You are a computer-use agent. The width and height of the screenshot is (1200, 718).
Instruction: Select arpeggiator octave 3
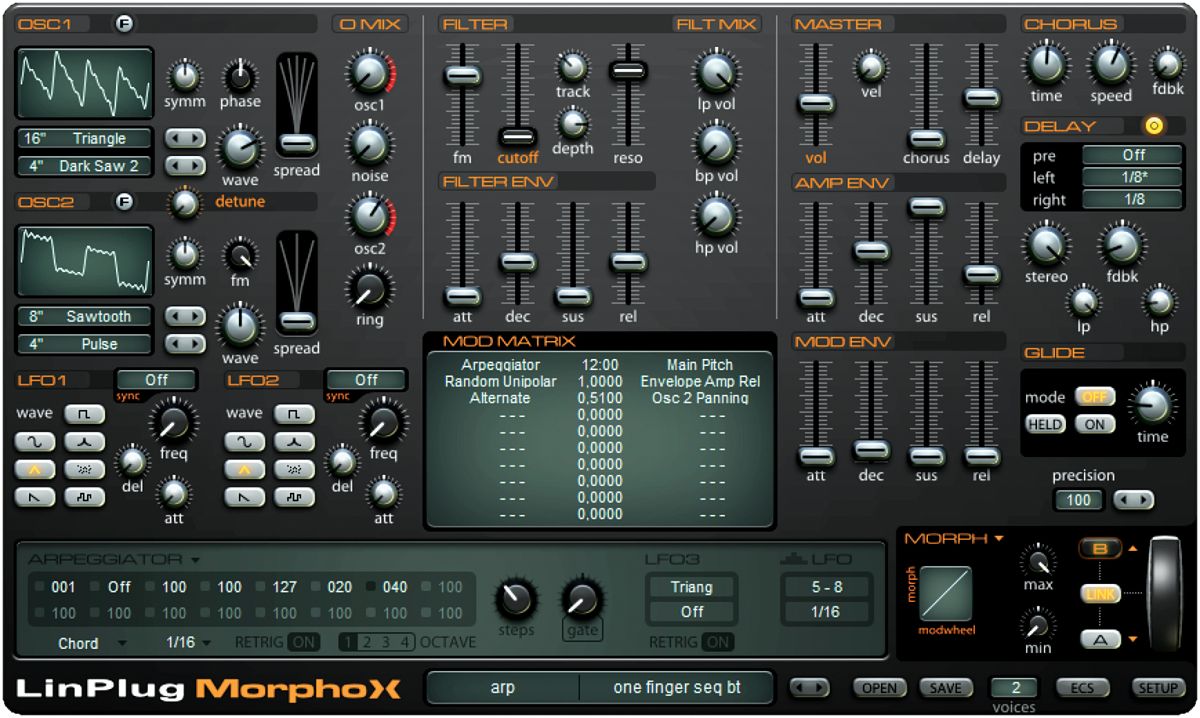pyautogui.click(x=387, y=642)
